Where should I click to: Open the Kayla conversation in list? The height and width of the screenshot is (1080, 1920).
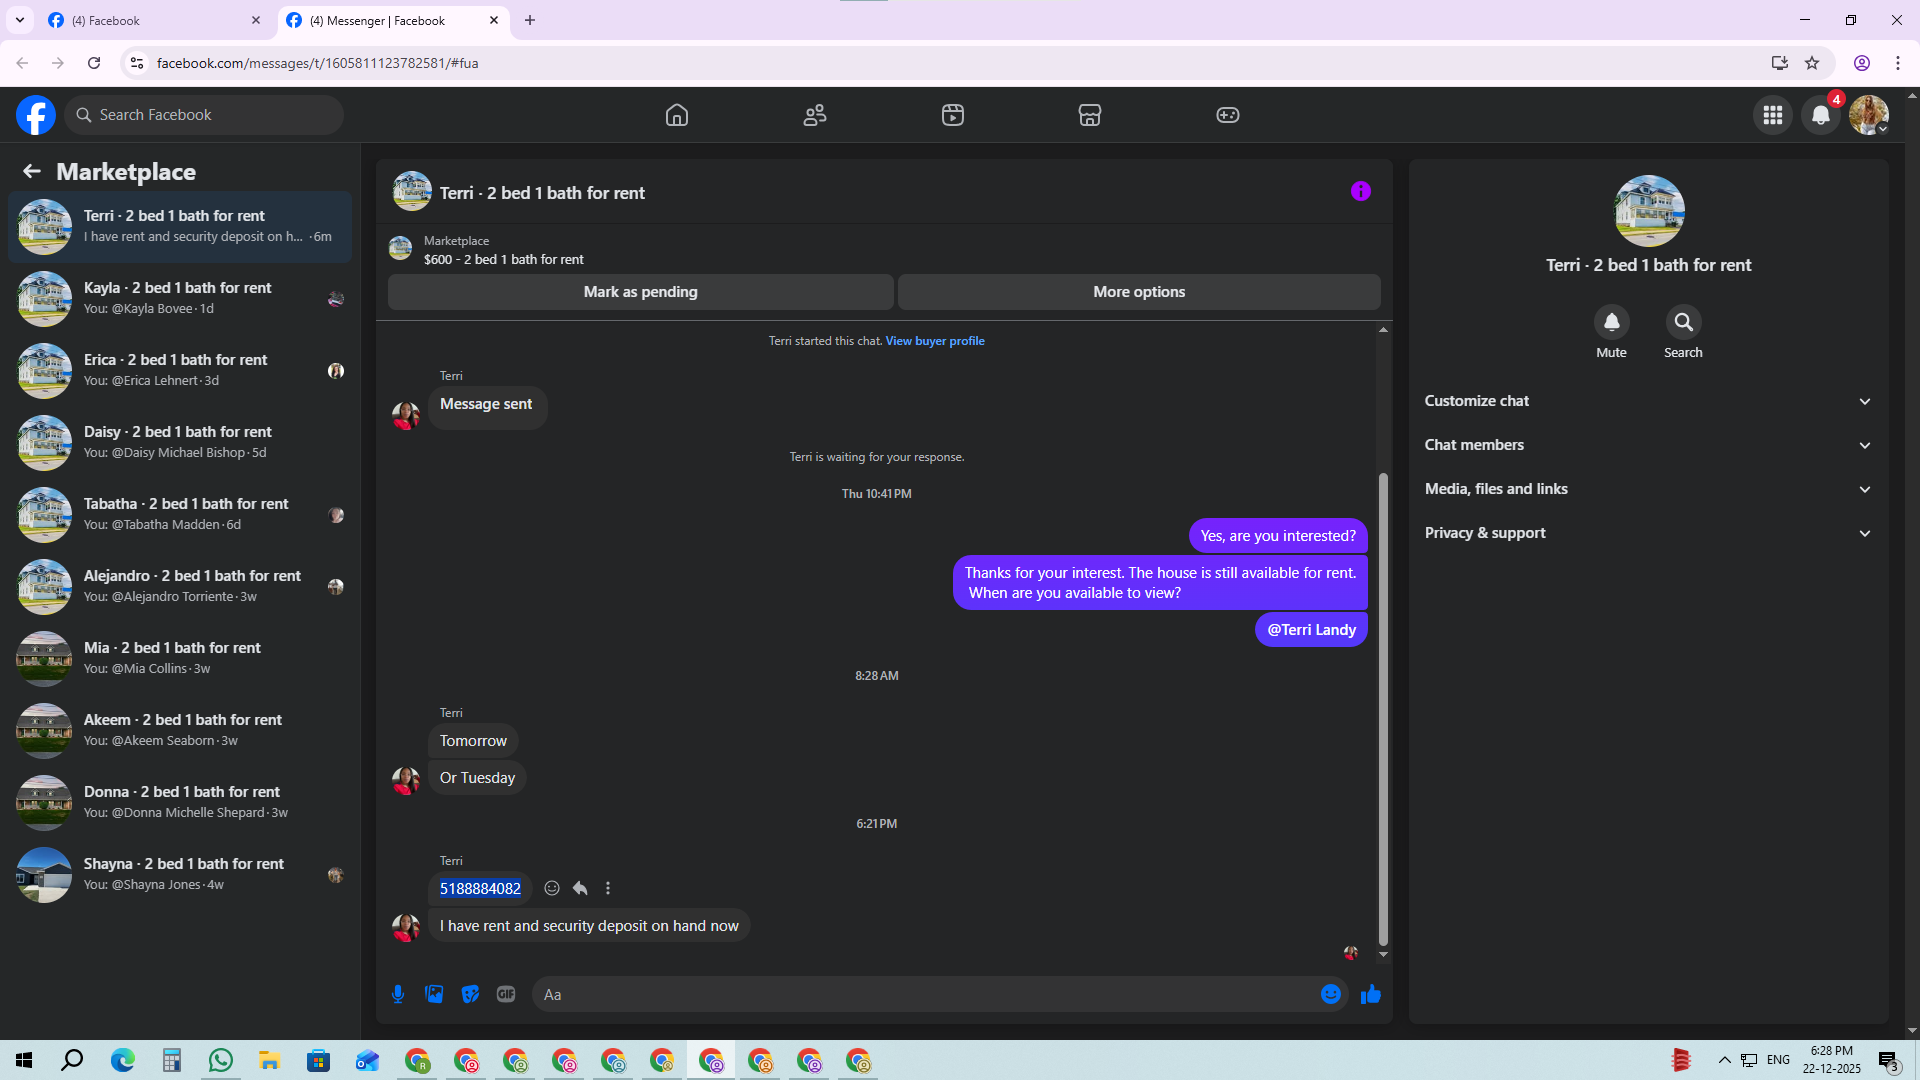180,298
